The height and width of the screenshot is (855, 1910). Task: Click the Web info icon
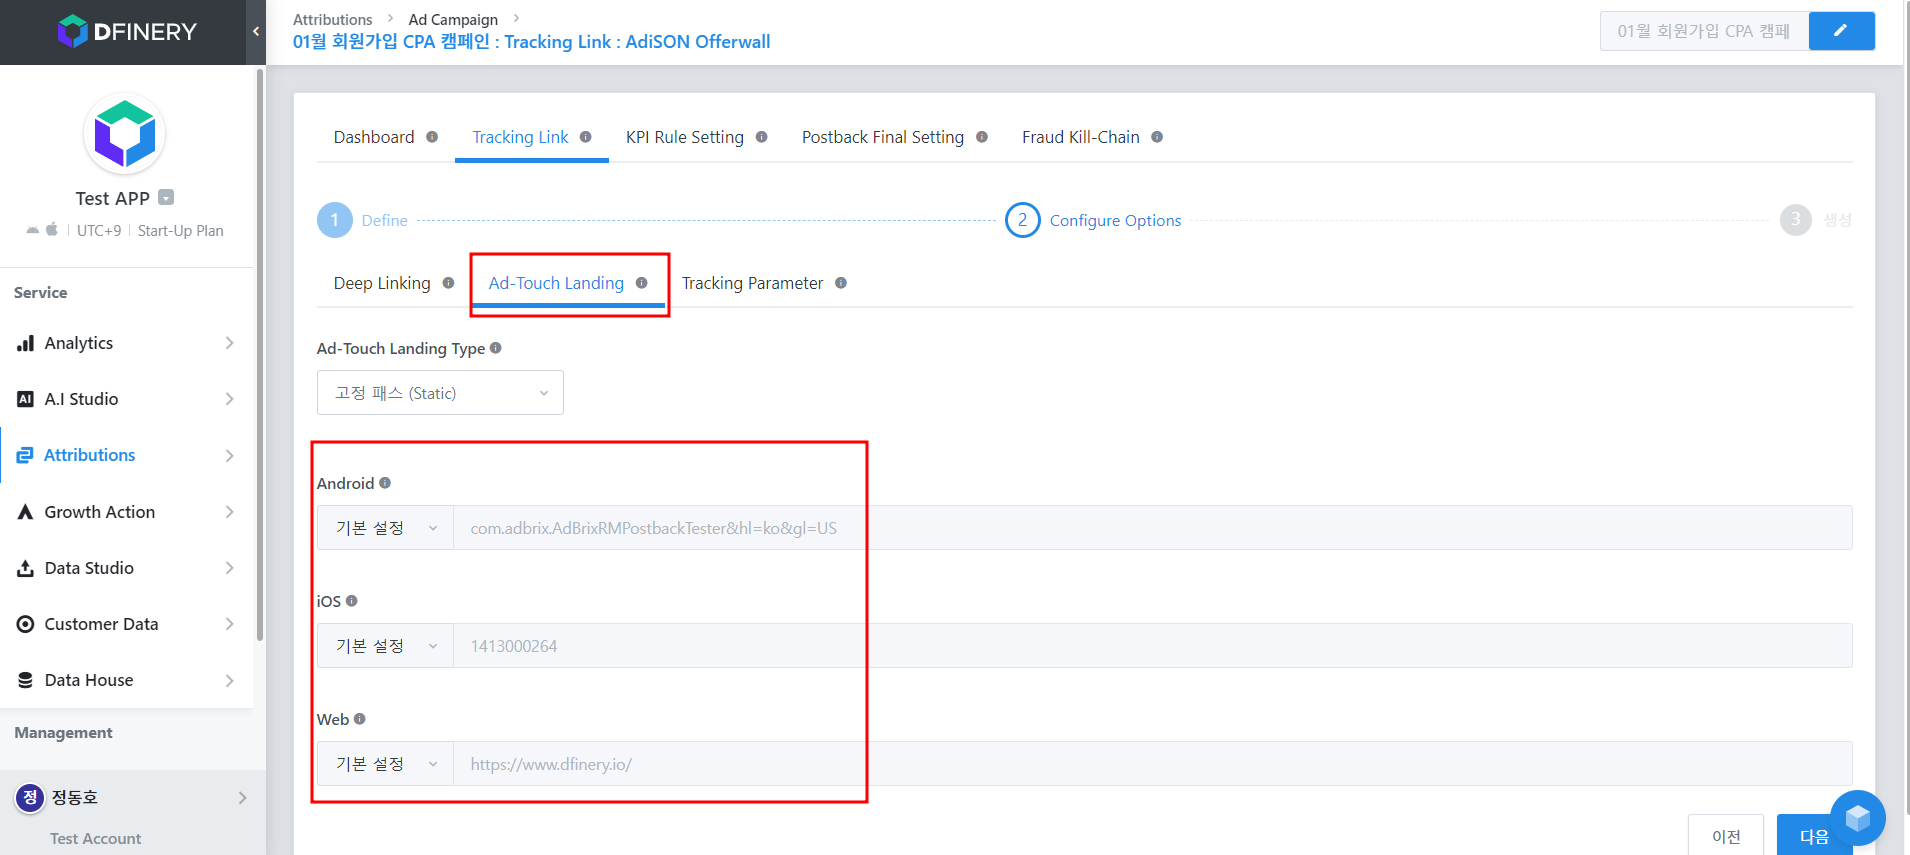pyautogui.click(x=360, y=719)
